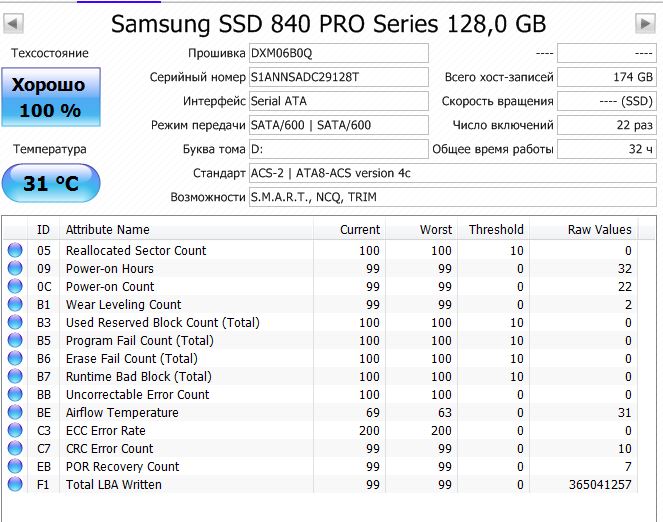
Task: Click the health status 'Хорошо 100 %' button
Action: click(x=50, y=97)
